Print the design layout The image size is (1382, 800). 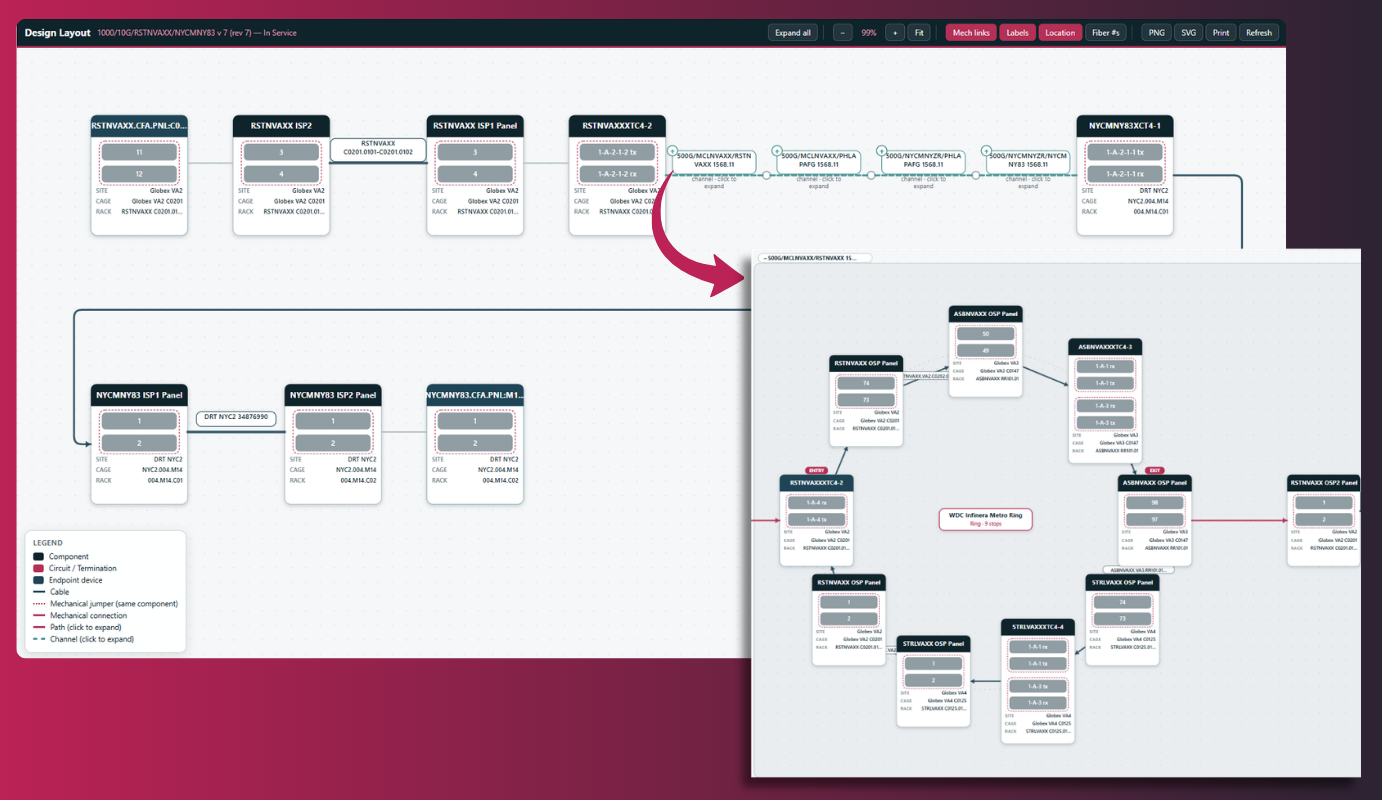coord(1221,33)
